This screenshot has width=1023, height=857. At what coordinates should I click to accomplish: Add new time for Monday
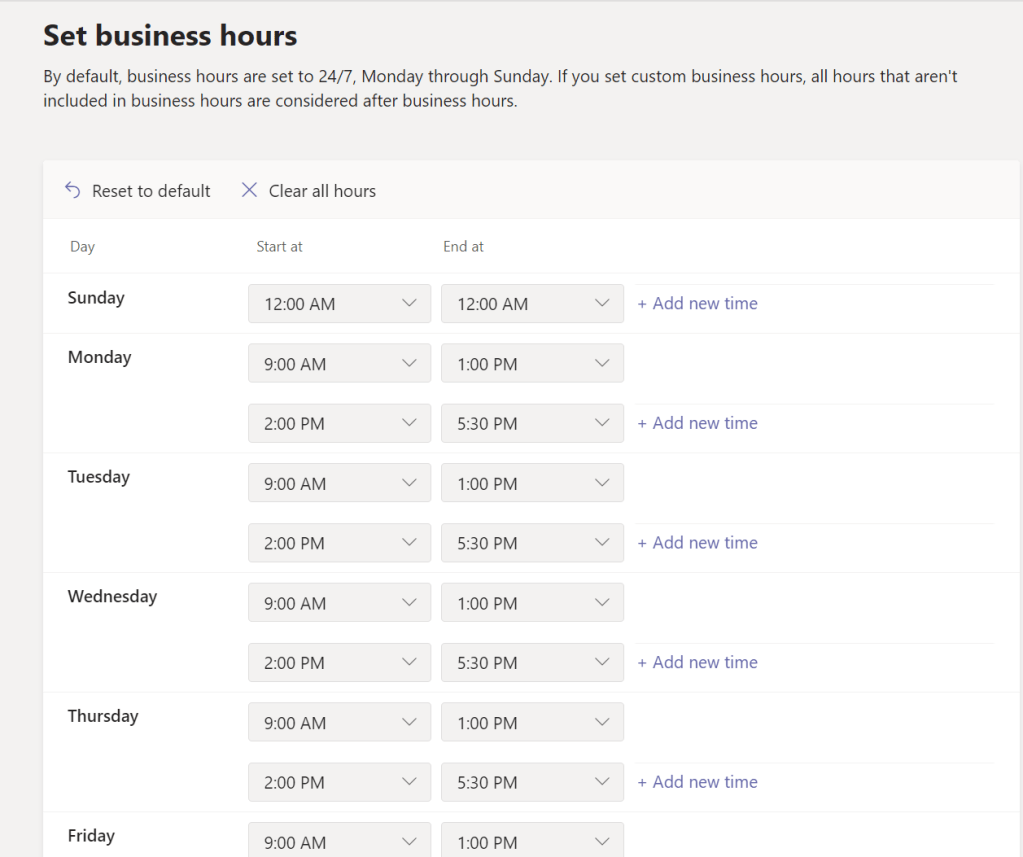pyautogui.click(x=698, y=423)
